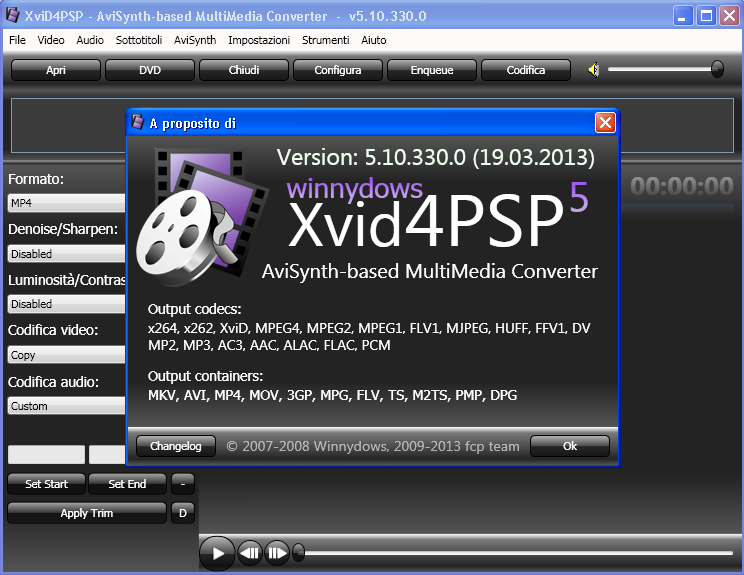Step back one frame

tap(250, 553)
